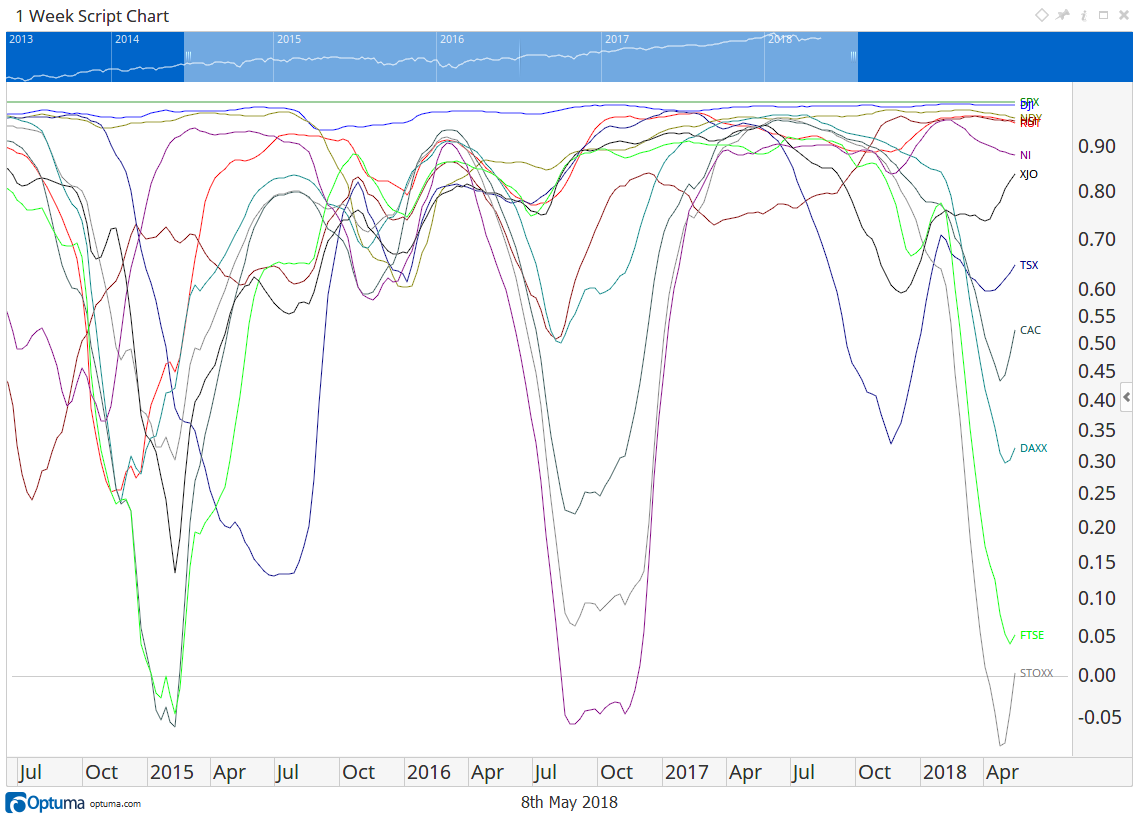The image size is (1139, 819).
Task: Select the STOXX series label
Action: 1037,673
